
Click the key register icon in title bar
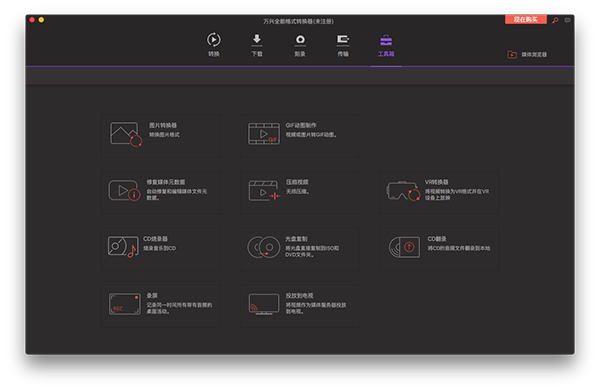click(x=555, y=20)
